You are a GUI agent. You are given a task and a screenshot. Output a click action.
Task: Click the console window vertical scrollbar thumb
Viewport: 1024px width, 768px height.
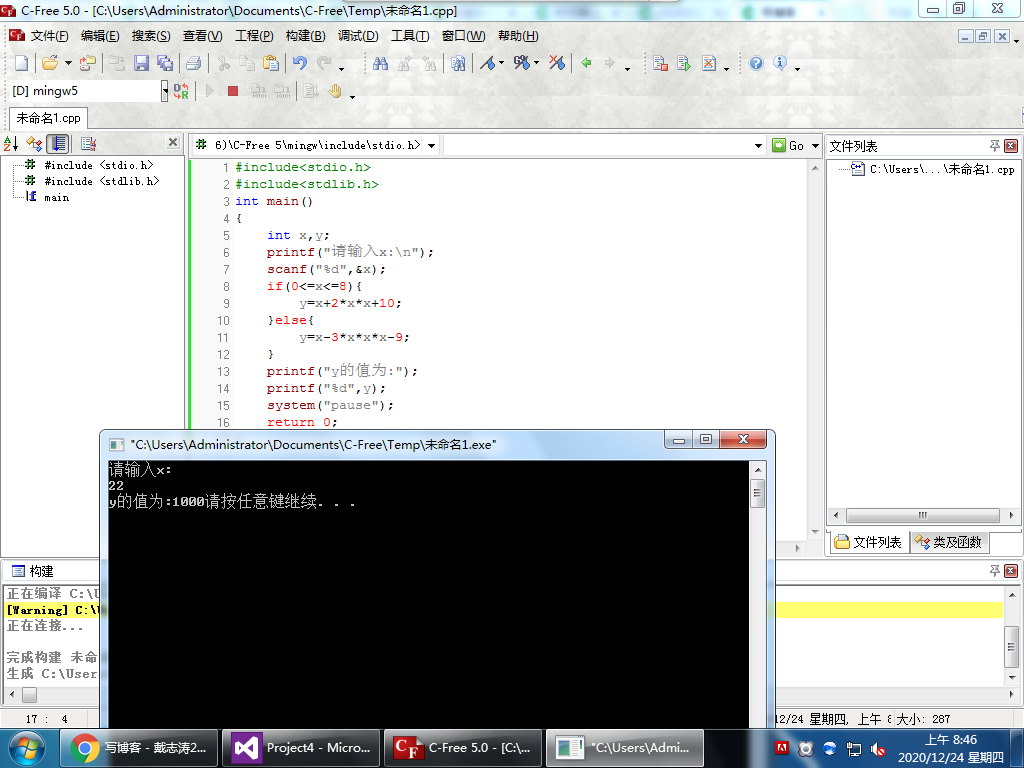(758, 492)
